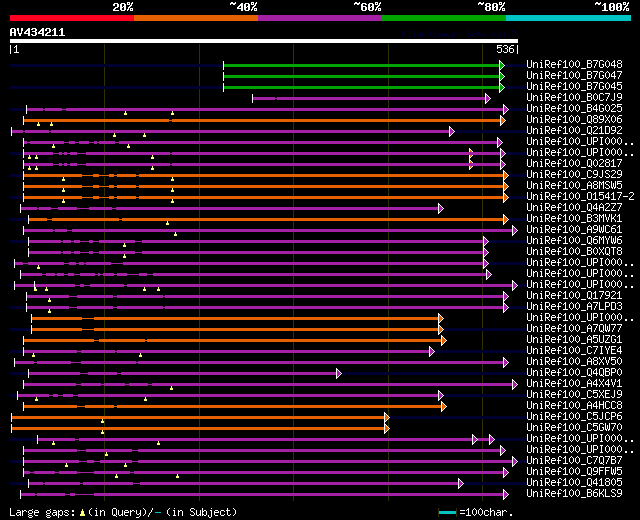Click the green arrowhead ending the B7G045 alignment
The width and height of the screenshot is (640, 520).
pyautogui.click(x=502, y=87)
